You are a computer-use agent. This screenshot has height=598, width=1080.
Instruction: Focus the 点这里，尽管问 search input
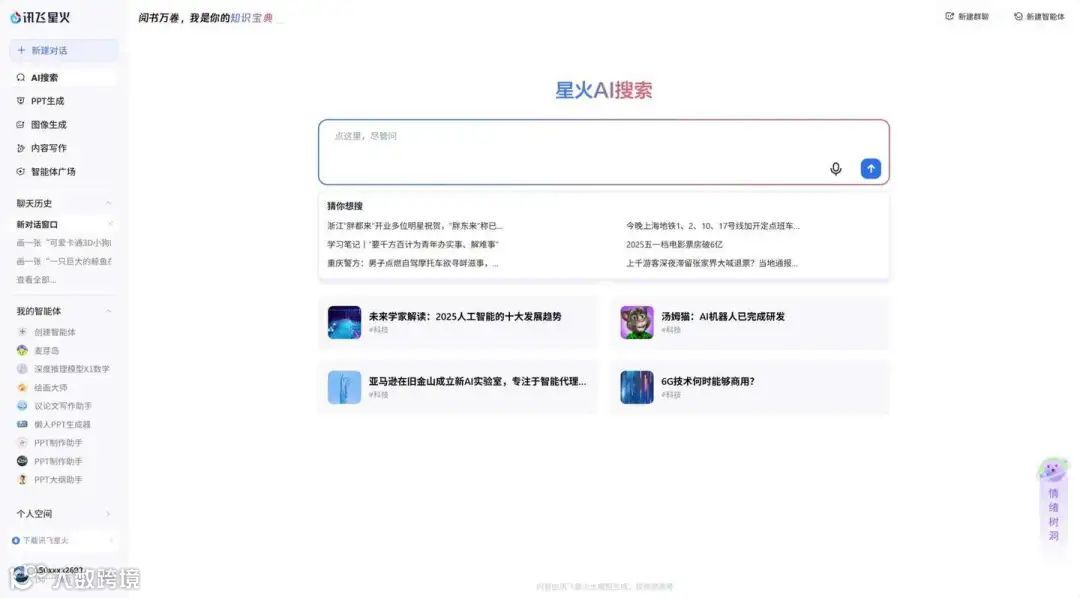603,152
